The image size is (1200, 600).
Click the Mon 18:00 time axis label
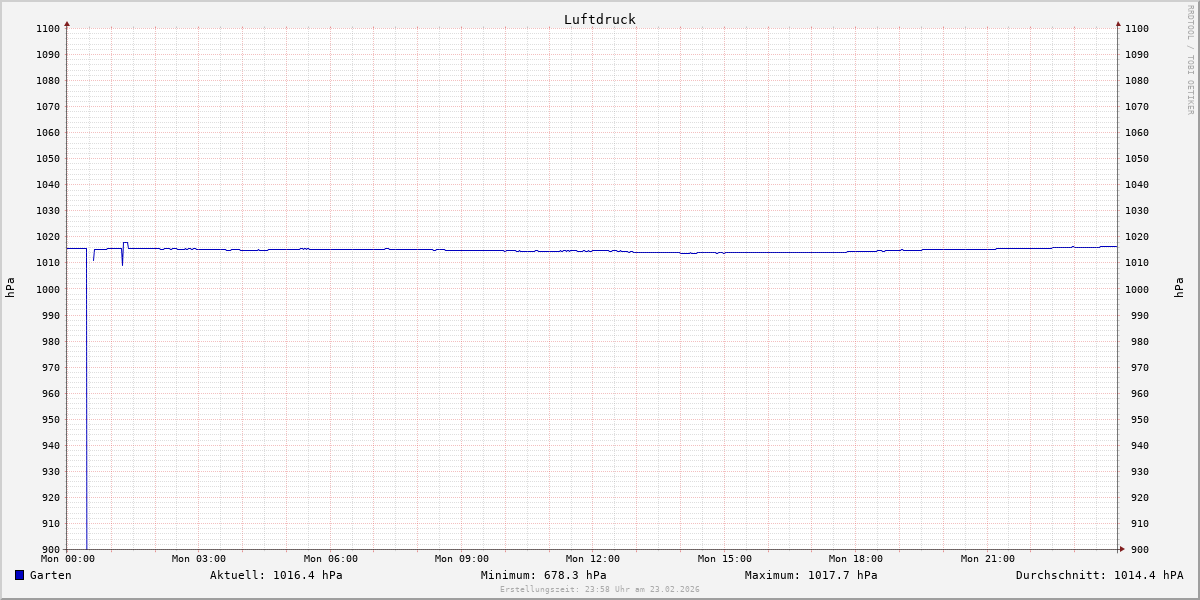click(x=855, y=559)
